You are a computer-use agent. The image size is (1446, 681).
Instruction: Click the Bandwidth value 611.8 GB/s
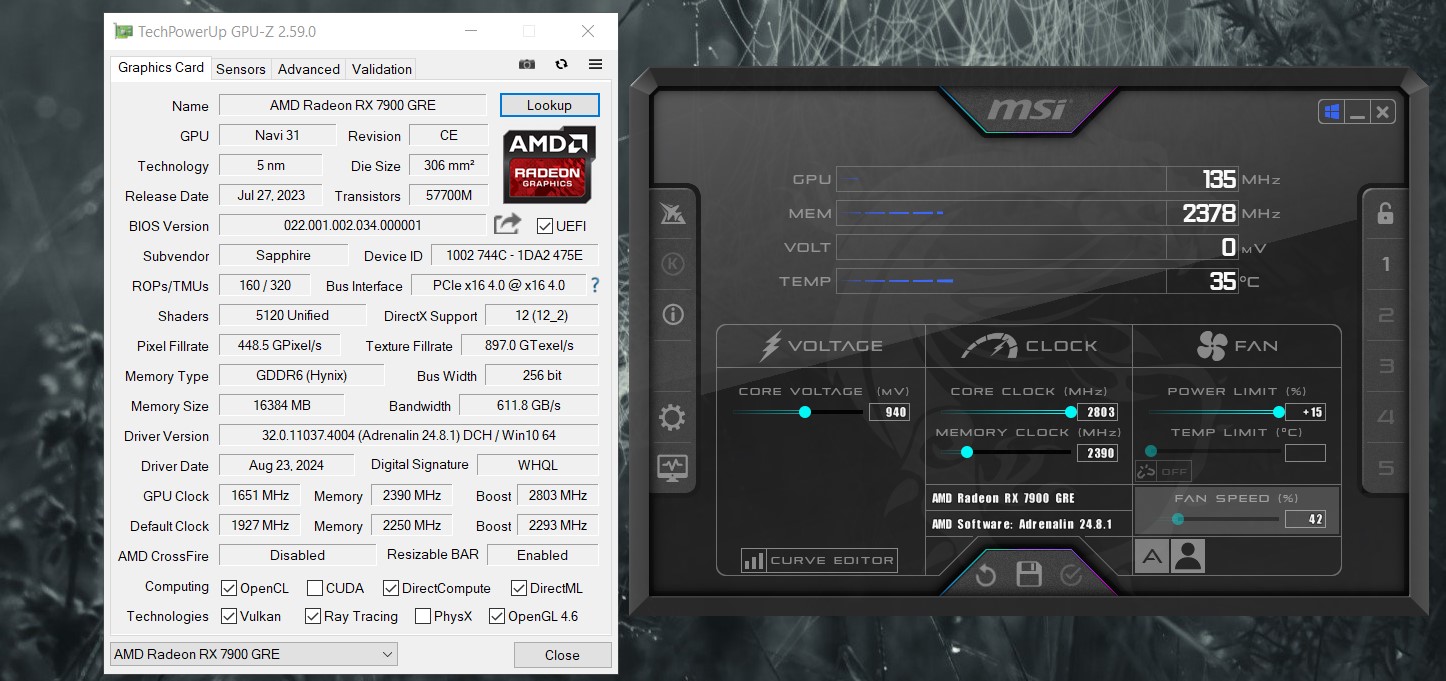528,405
